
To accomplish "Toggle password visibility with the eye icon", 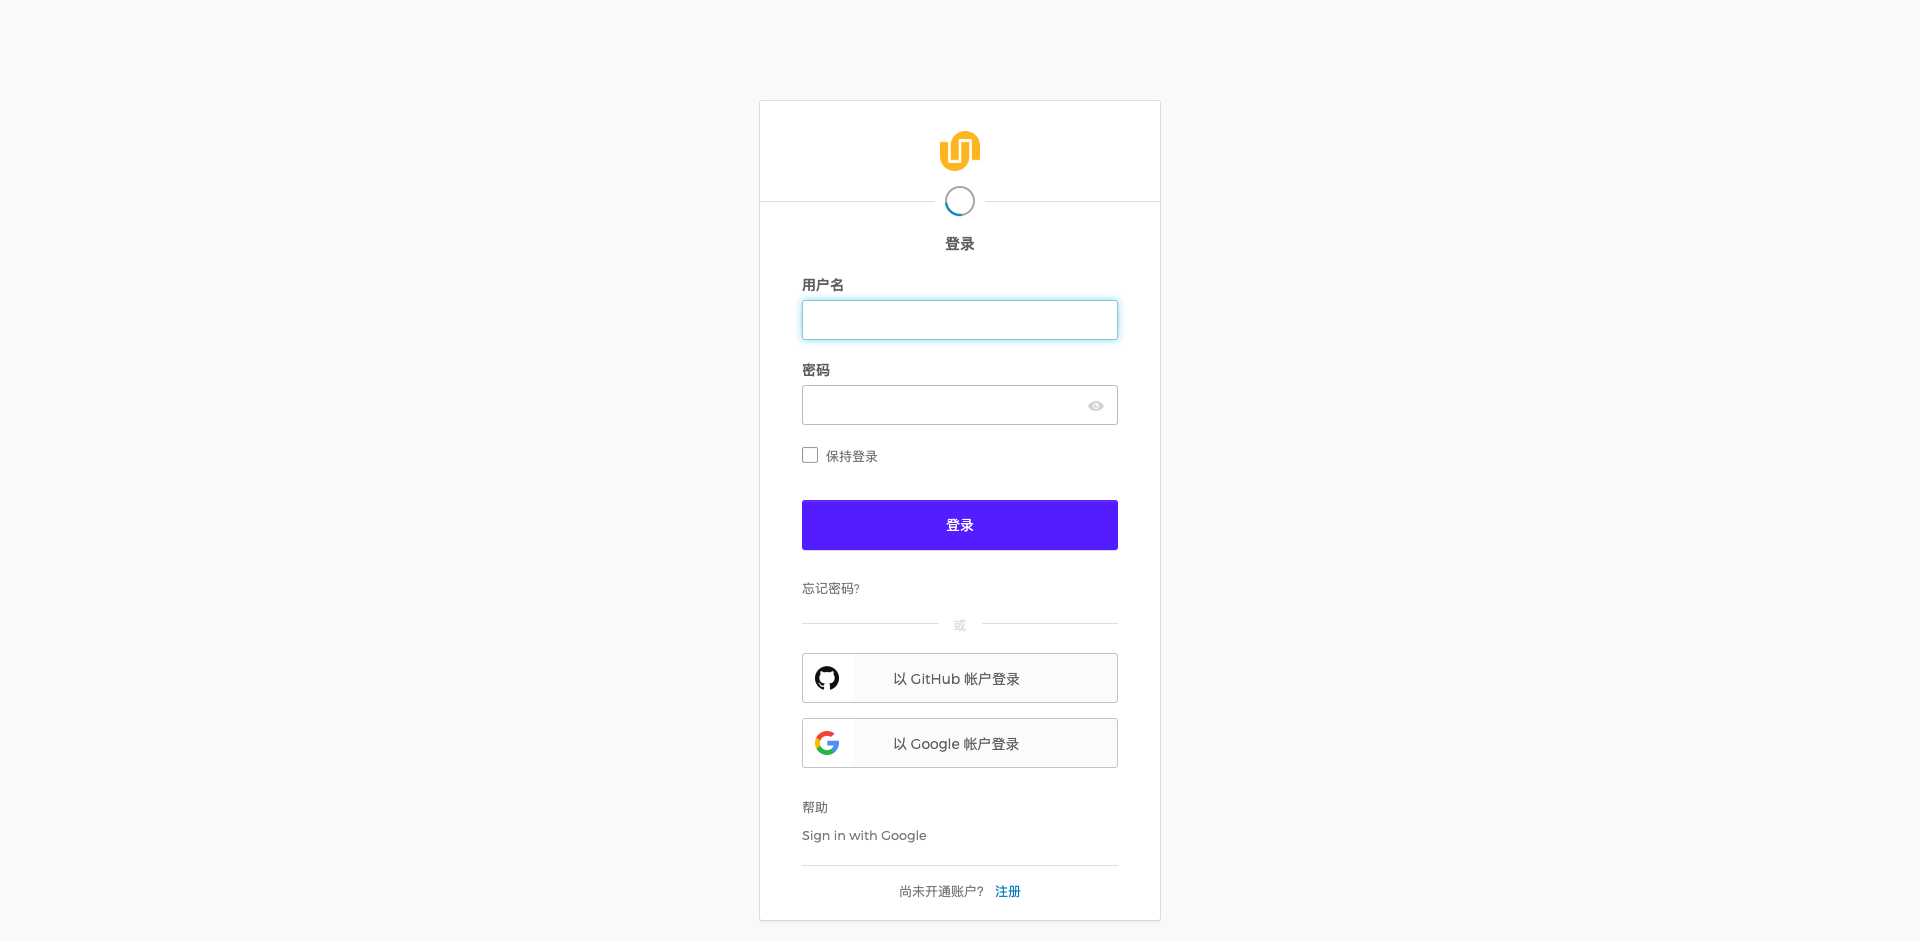I will tap(1096, 406).
